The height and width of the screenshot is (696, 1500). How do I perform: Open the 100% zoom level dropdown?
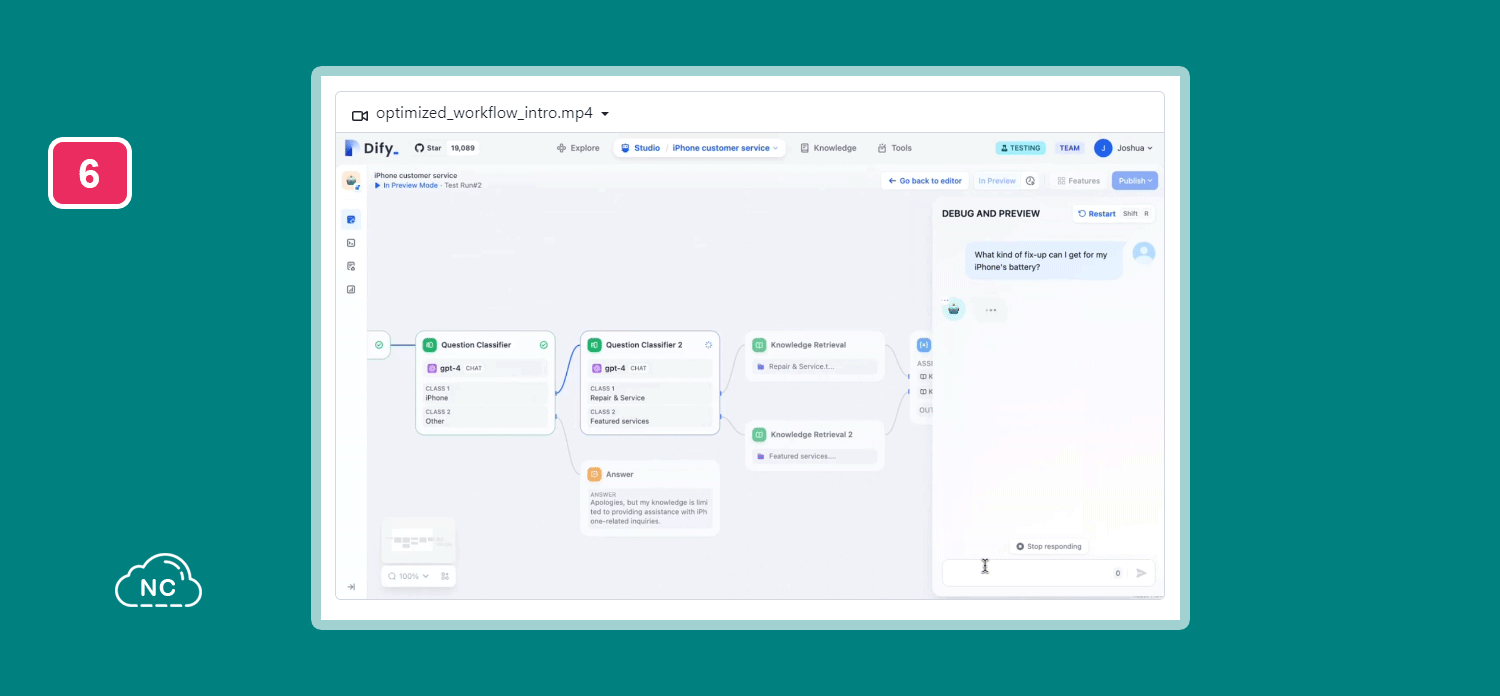408,576
